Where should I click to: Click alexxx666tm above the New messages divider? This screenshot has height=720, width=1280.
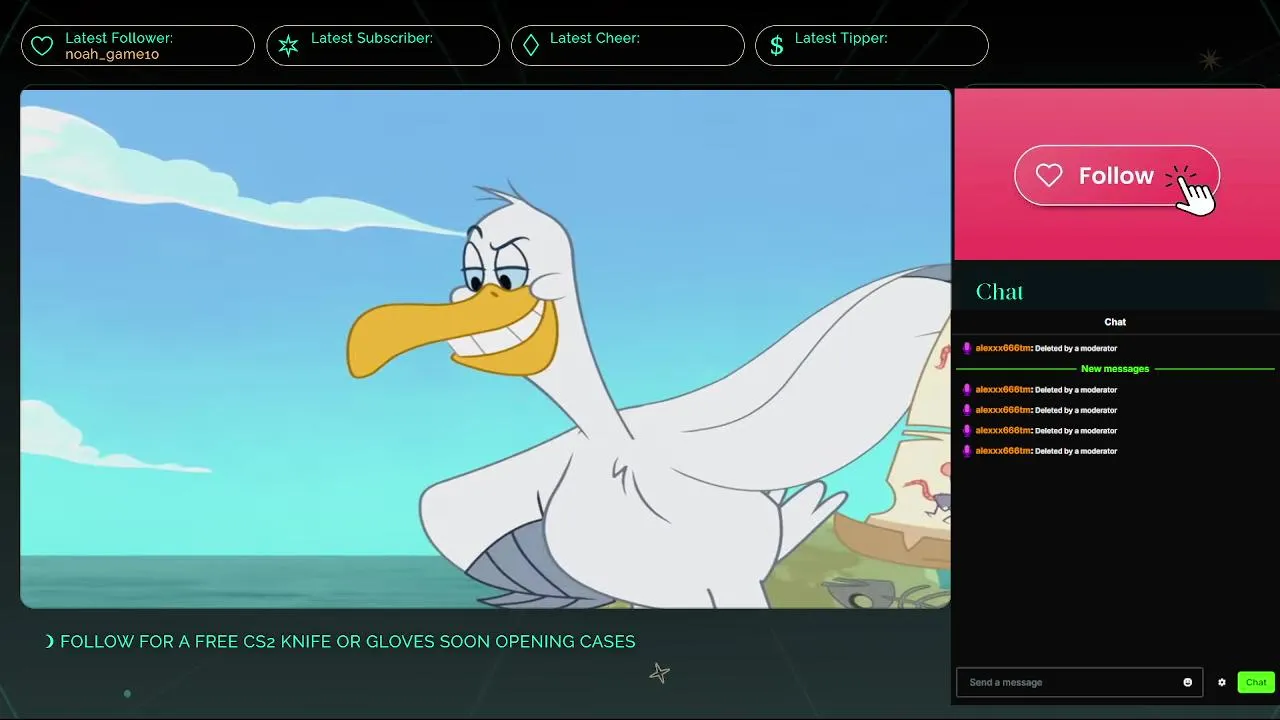pos(1003,348)
